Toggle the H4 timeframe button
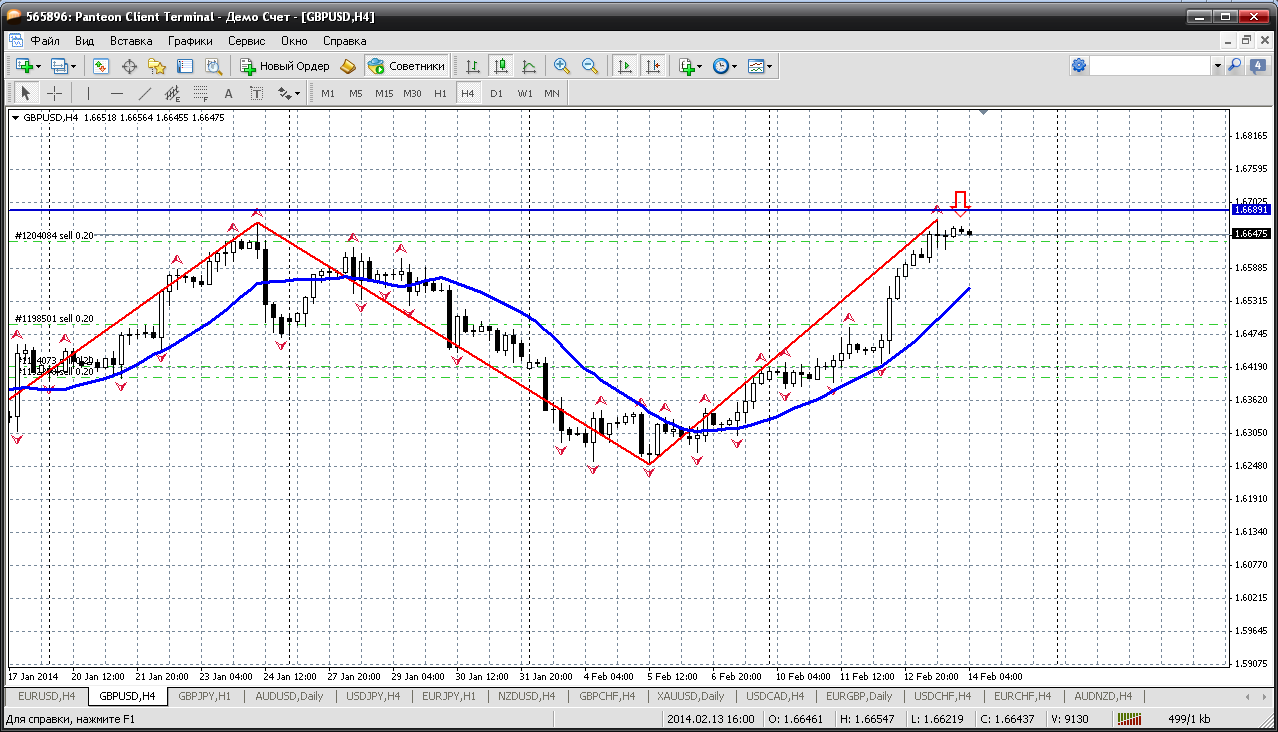This screenshot has height=732, width=1278. [x=467, y=93]
